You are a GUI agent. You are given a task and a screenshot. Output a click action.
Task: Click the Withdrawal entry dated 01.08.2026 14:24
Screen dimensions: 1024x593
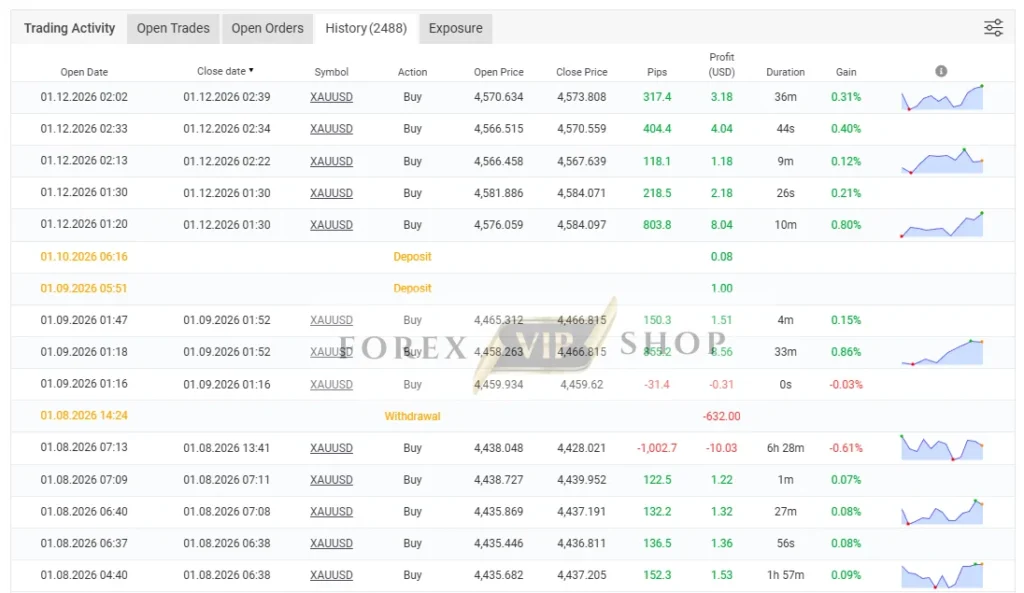pos(413,416)
